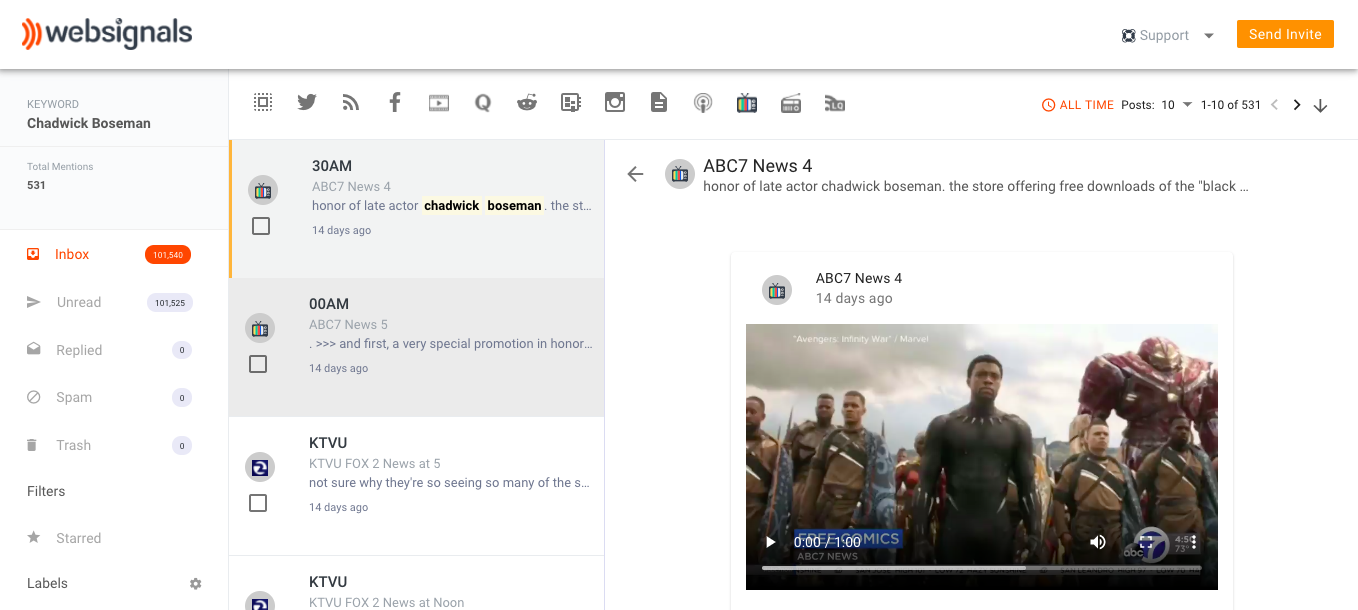Screen dimensions: 1358x610
Task: Check the 30AM ABC7 News 4 mention
Action: [x=261, y=227]
